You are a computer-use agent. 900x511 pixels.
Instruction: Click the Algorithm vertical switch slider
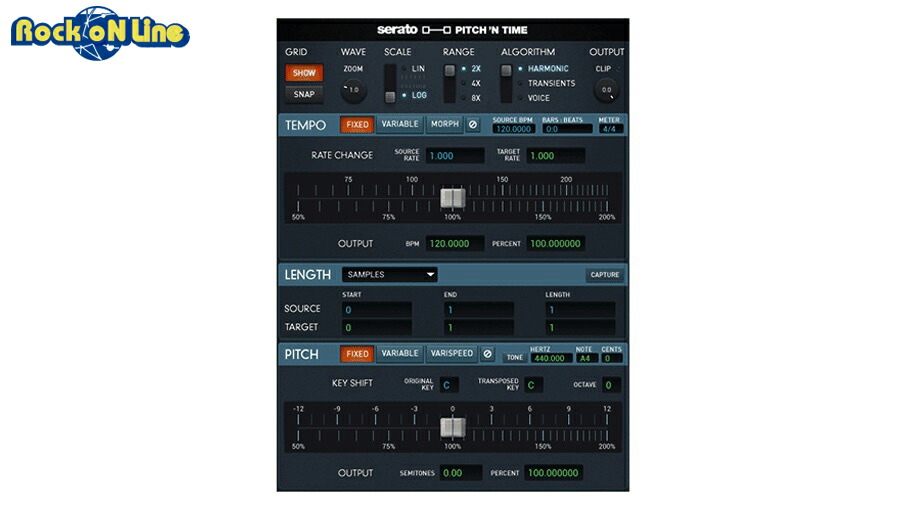click(x=506, y=84)
